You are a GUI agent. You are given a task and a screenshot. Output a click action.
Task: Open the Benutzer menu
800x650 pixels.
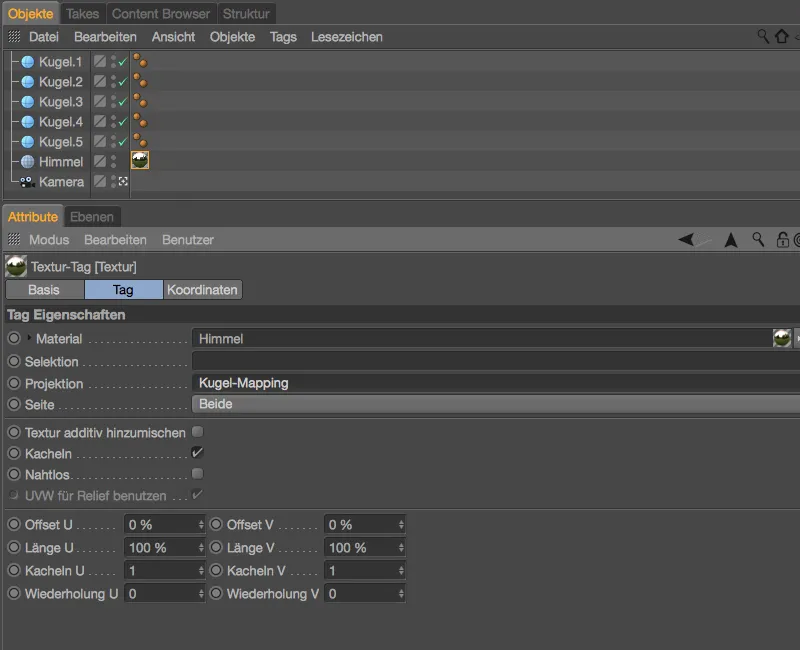[x=188, y=240]
